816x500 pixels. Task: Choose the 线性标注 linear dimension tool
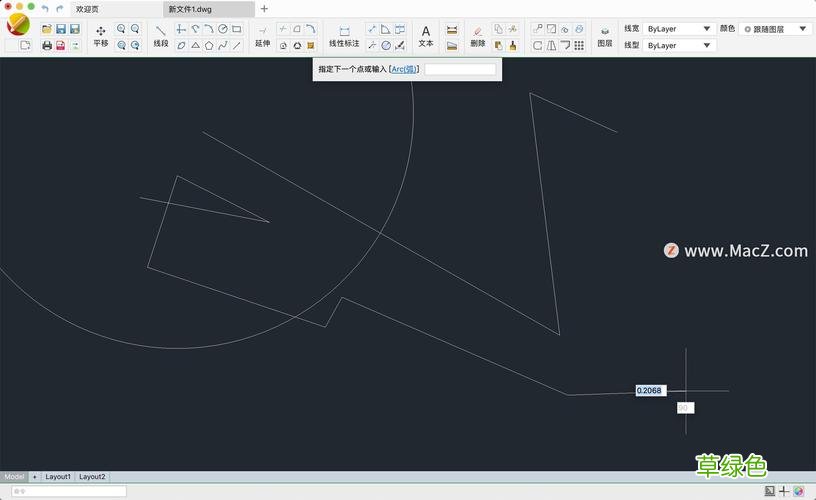click(344, 36)
